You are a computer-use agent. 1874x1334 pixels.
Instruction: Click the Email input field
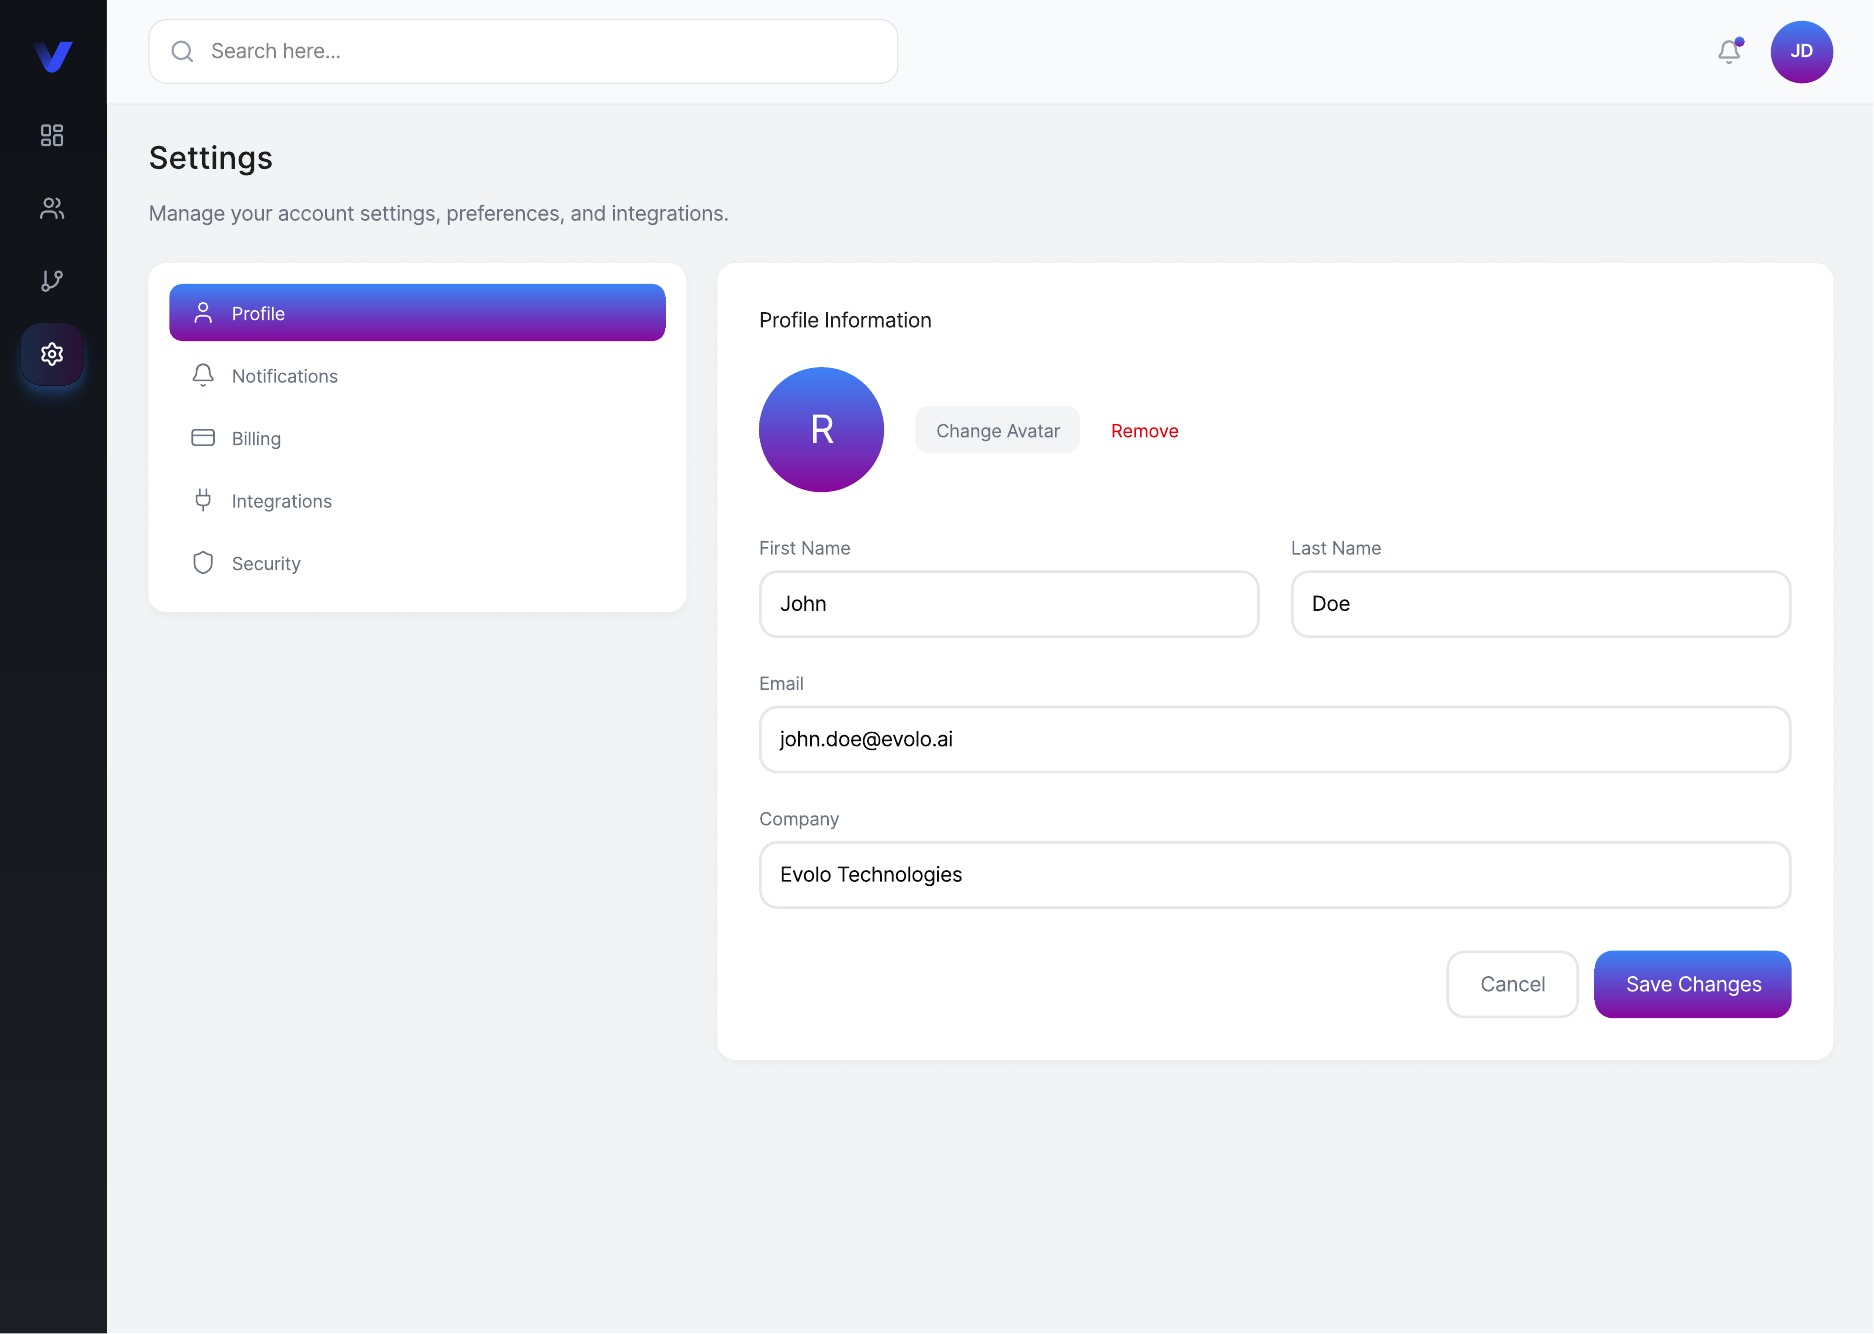1274,739
